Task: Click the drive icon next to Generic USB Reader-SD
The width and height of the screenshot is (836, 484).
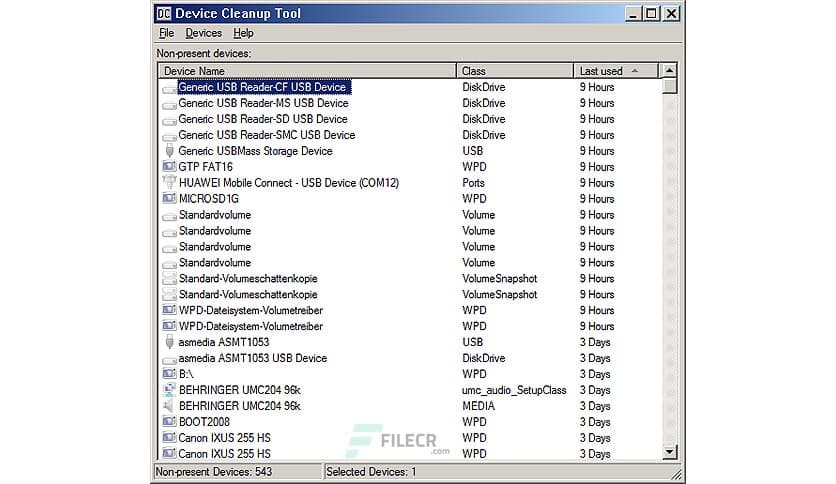Action: coord(170,120)
